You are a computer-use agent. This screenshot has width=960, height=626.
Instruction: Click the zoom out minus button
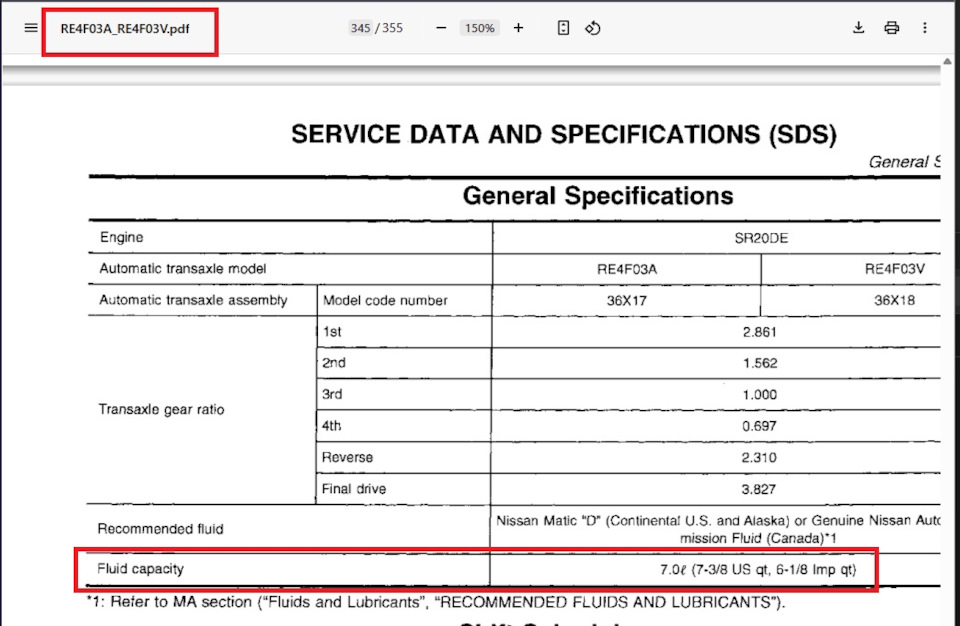[x=441, y=28]
